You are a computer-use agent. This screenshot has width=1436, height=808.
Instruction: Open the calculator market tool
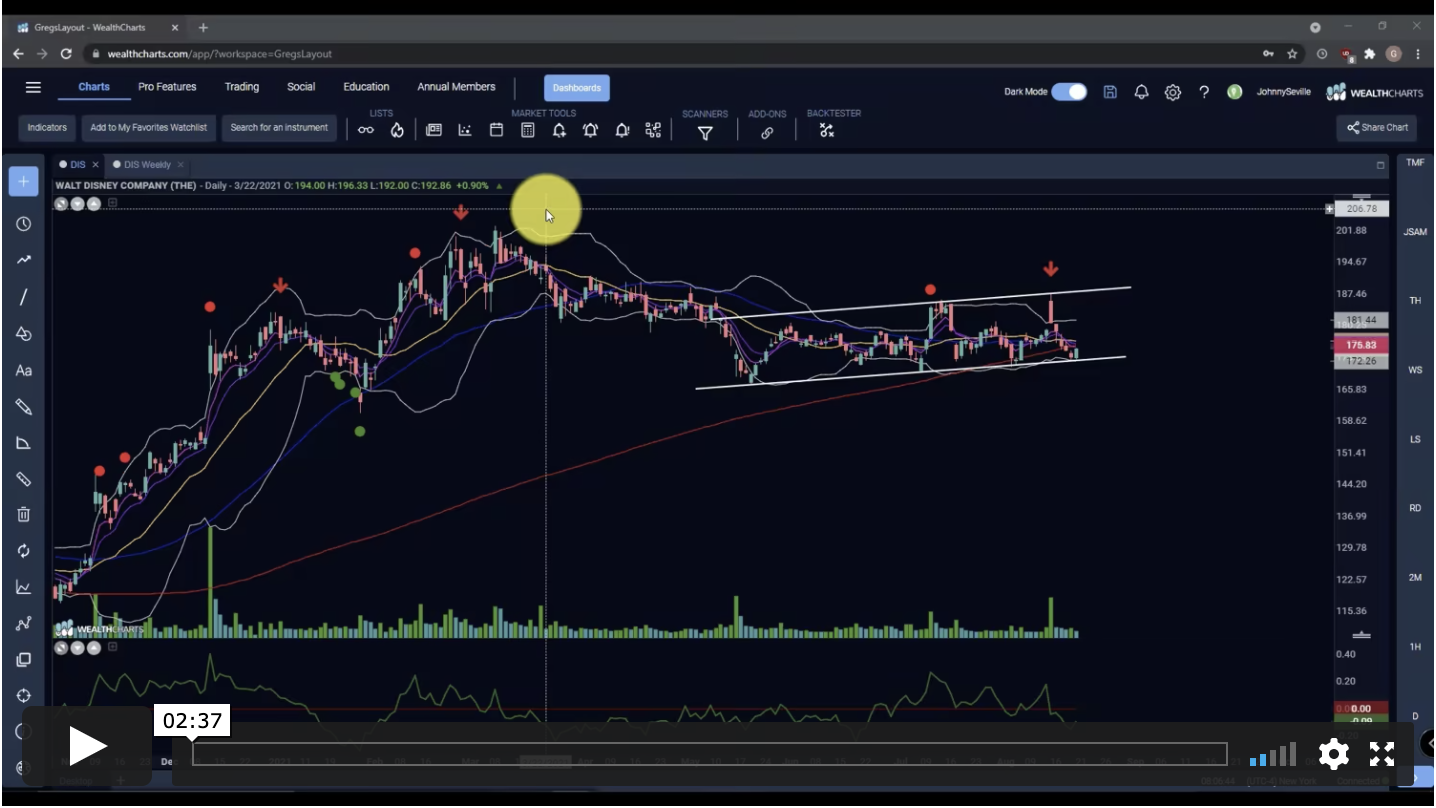pyautogui.click(x=528, y=130)
